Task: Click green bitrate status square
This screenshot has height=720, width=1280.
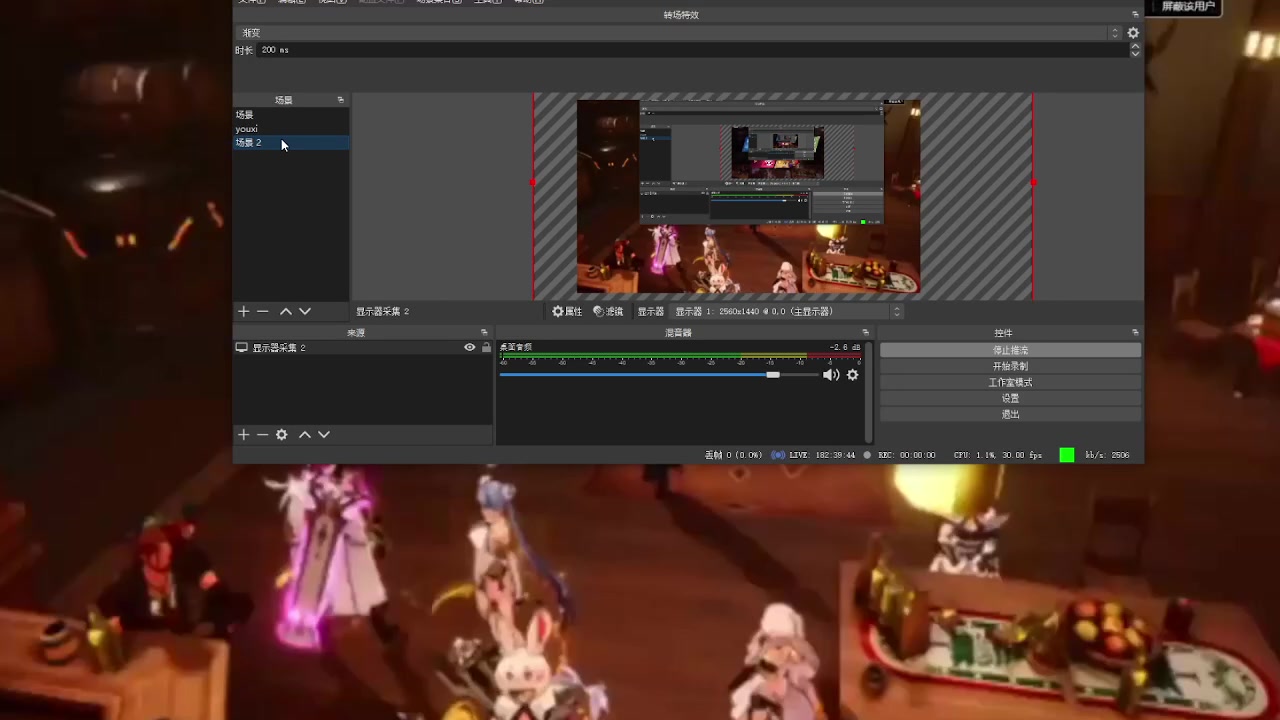Action: coord(1067,455)
